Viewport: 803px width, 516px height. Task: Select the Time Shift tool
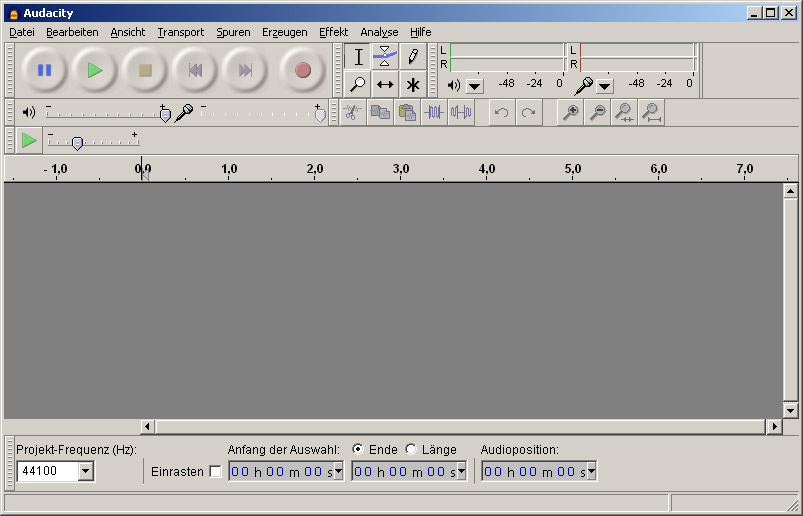(385, 84)
